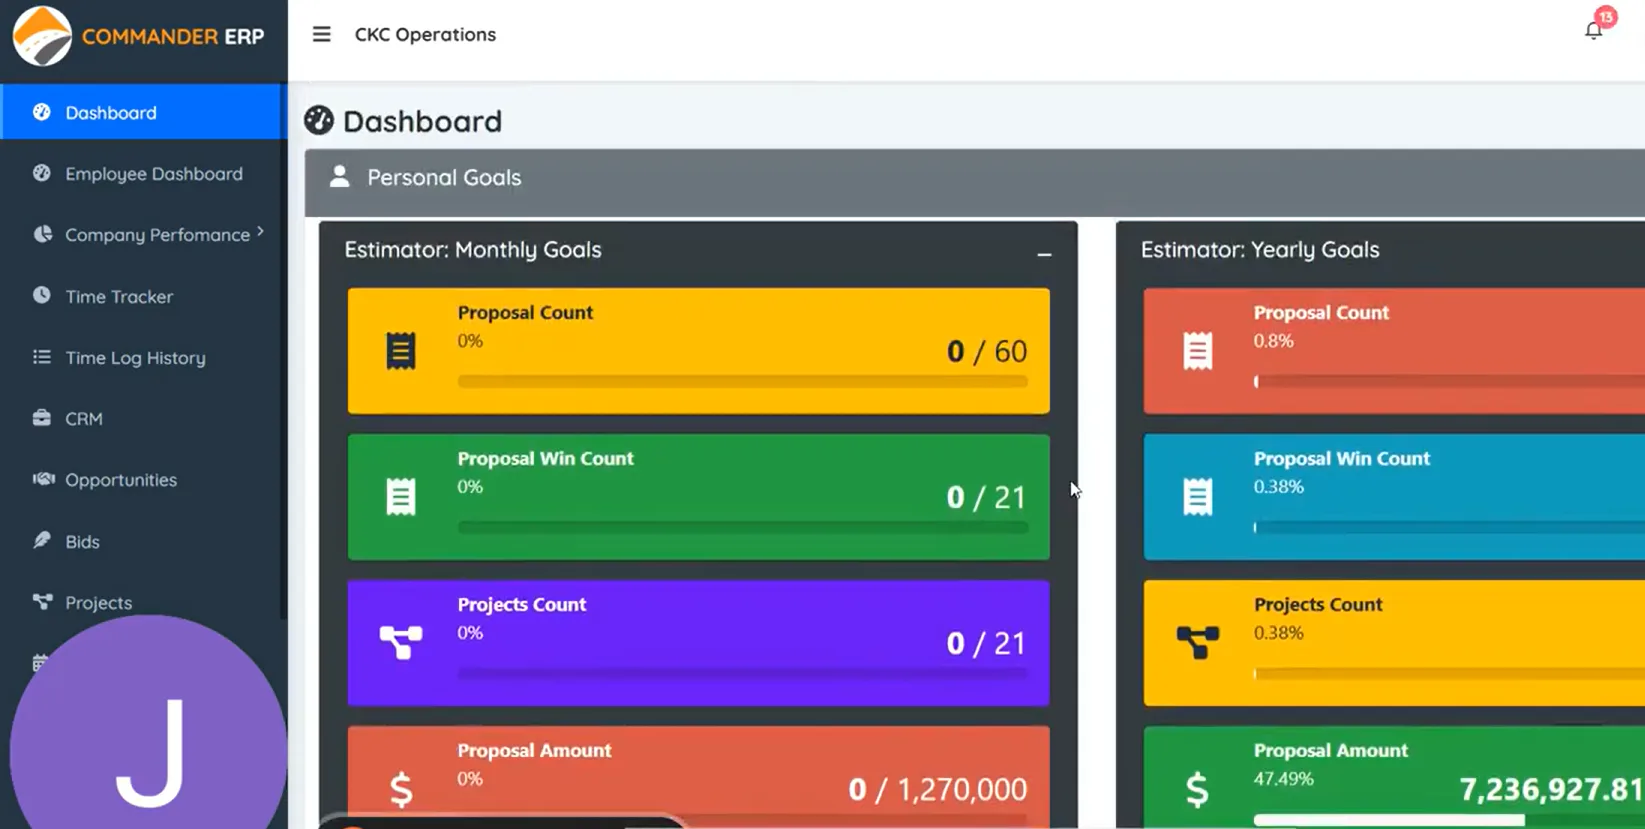Click the monthly Proposal Count progress bar
The height and width of the screenshot is (829, 1645).
coord(742,381)
